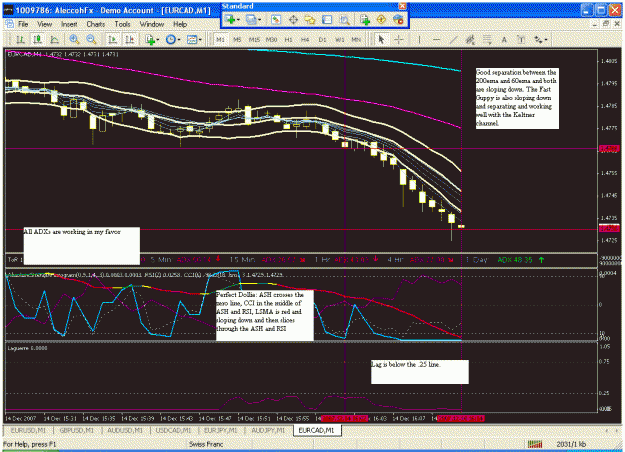The image size is (625, 452).
Task: Close the floating Standard toolbar
Action: pos(403,6)
